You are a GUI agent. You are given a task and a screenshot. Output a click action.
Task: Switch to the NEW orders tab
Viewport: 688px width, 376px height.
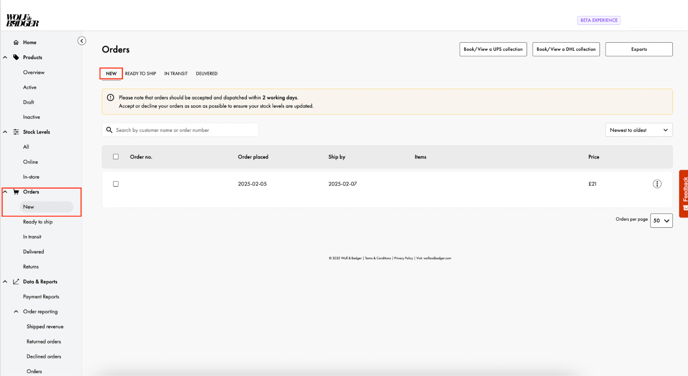(x=111, y=74)
